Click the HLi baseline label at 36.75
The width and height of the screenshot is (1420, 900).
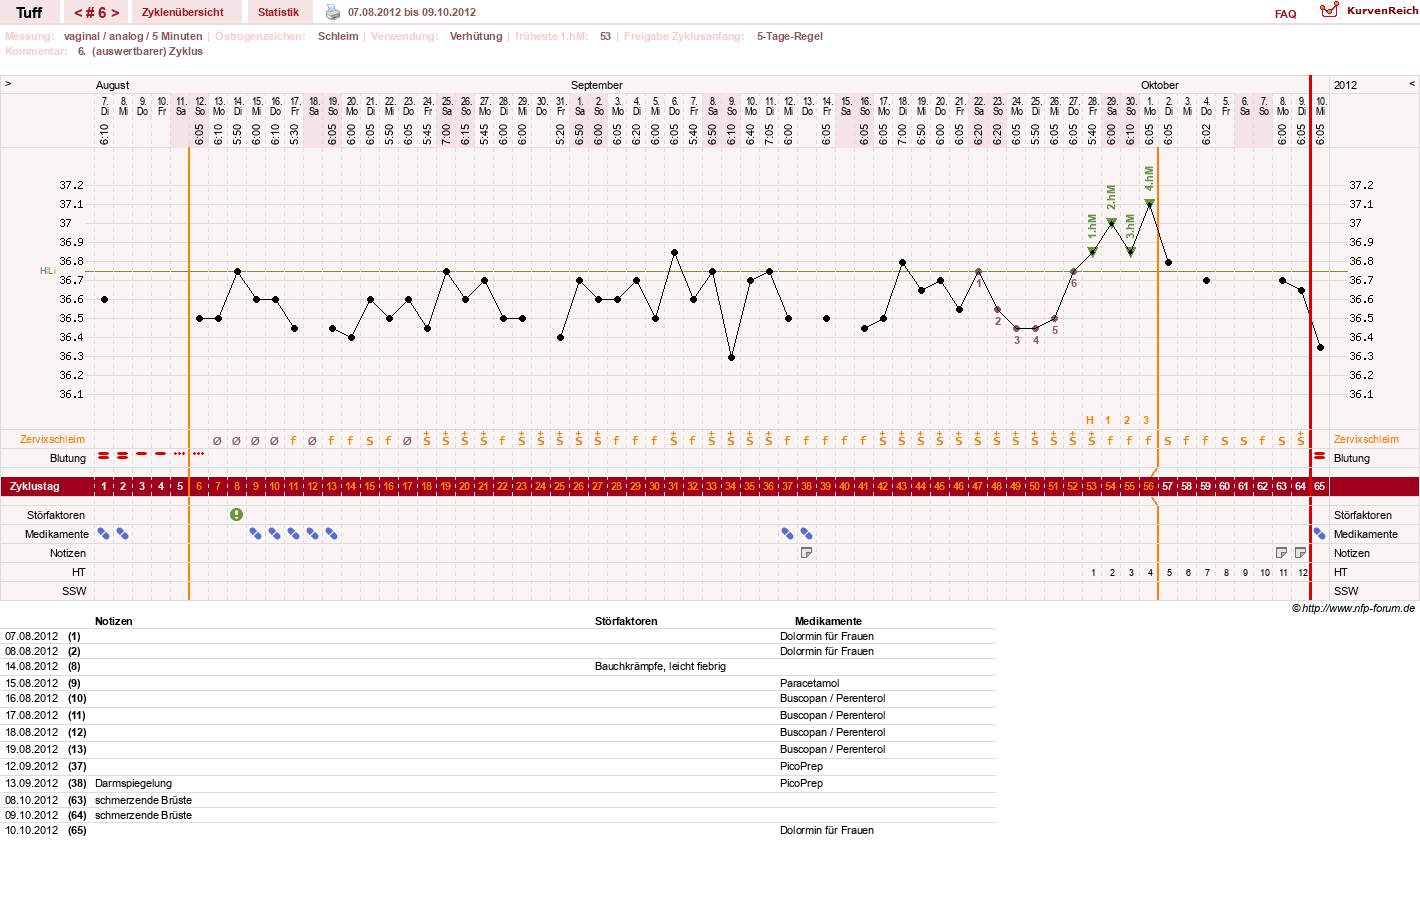pyautogui.click(x=47, y=271)
